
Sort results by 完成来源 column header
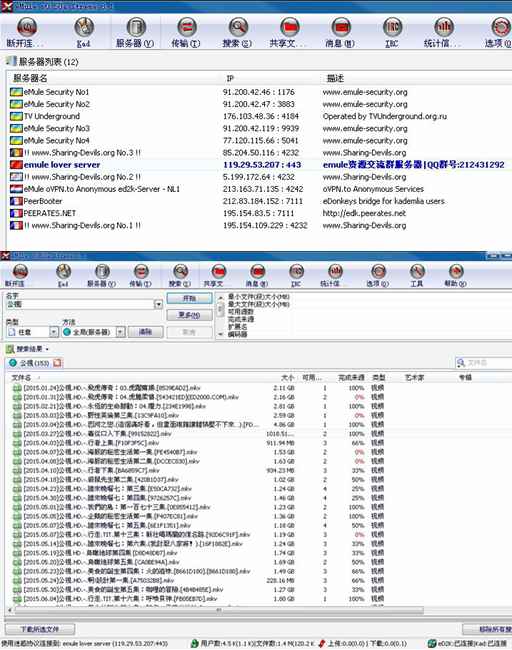pyautogui.click(x=351, y=378)
